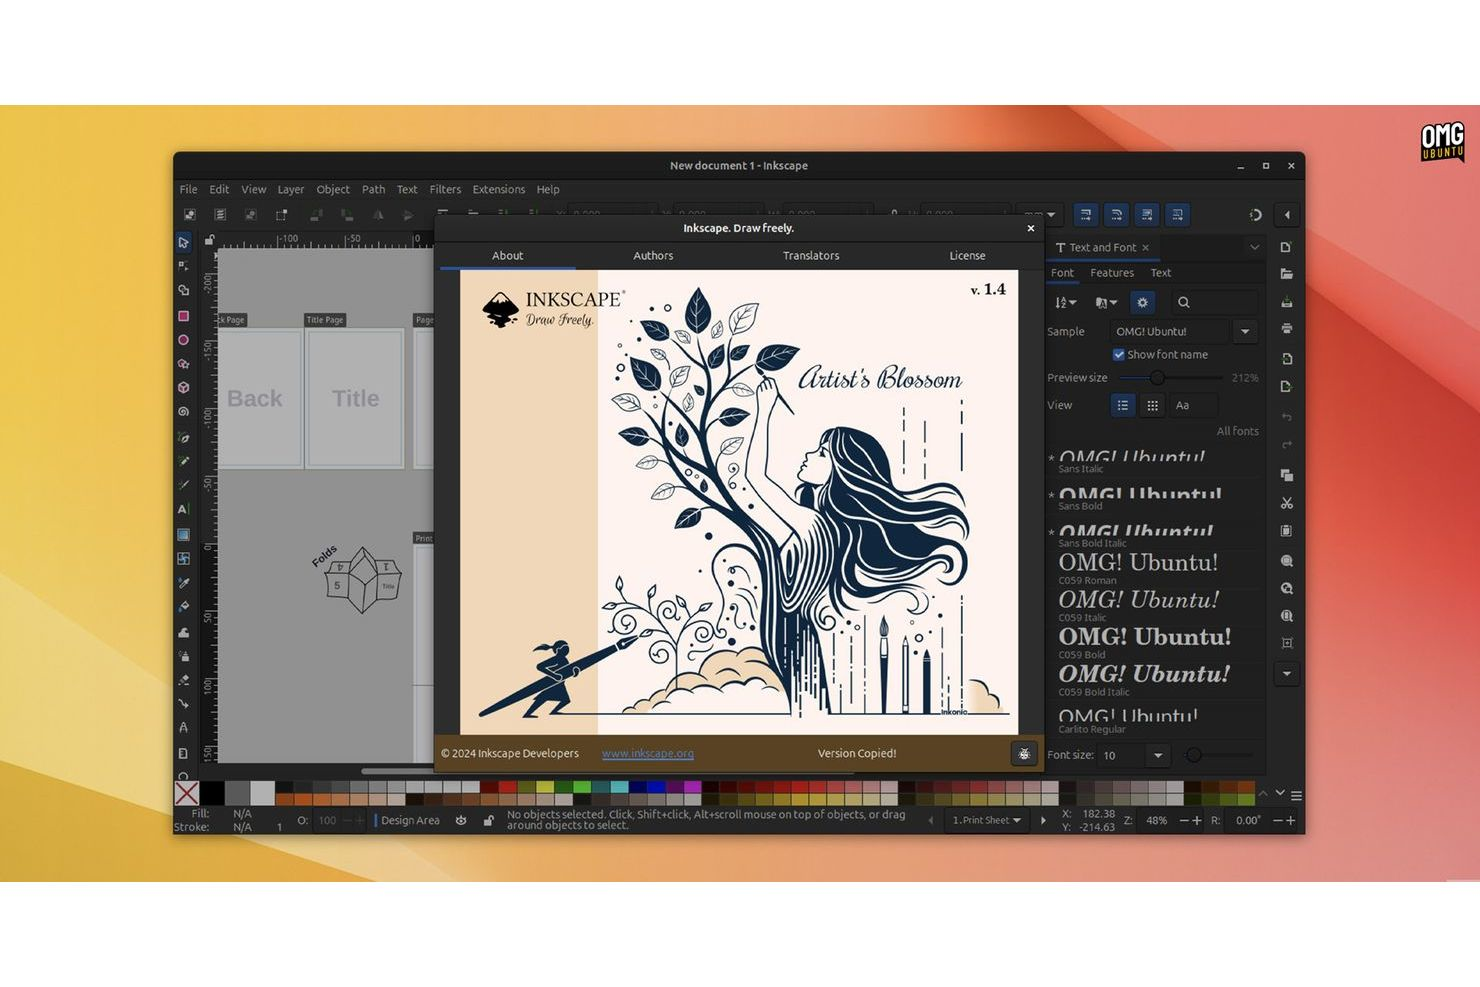
Task: Switch to the License tab
Action: [967, 256]
